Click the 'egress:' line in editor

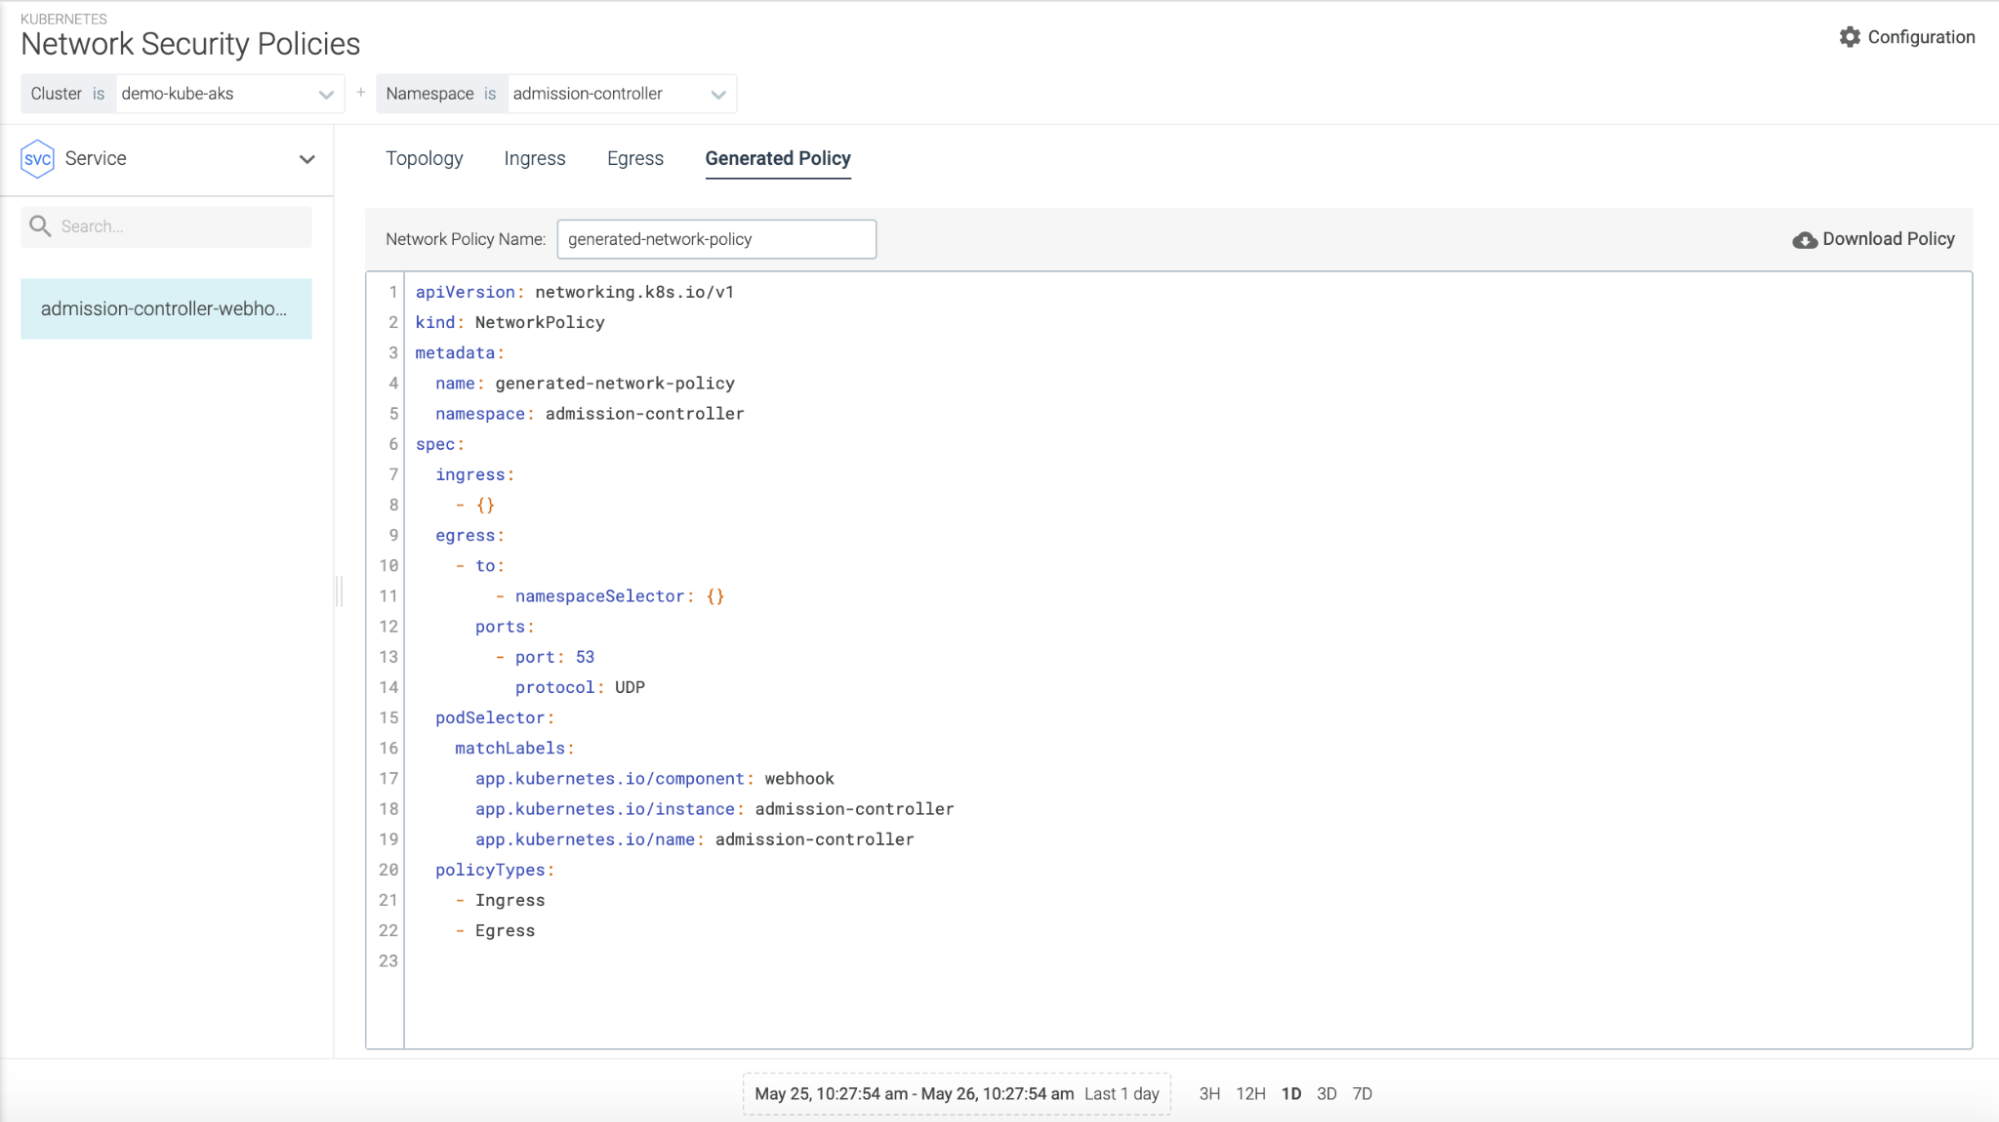click(470, 535)
